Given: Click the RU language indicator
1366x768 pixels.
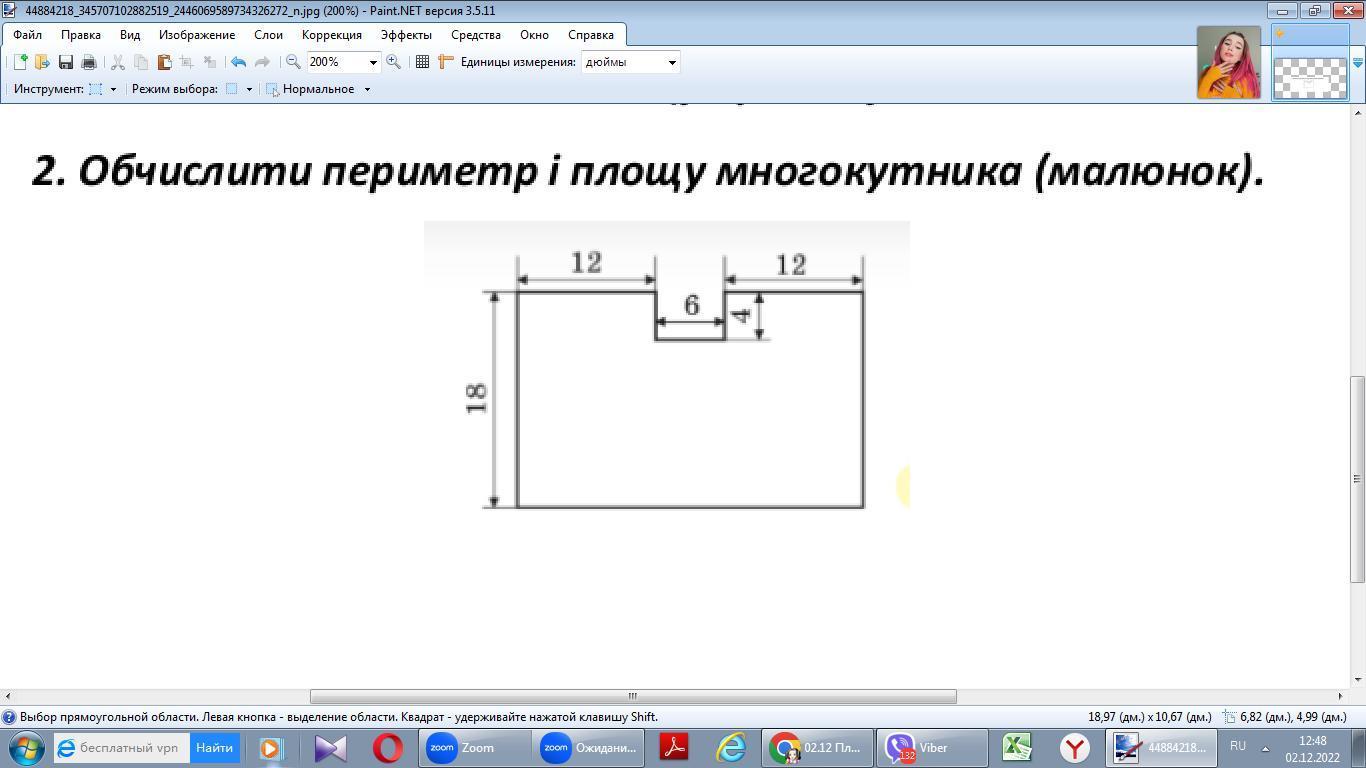Looking at the screenshot, I should coord(1238,746).
